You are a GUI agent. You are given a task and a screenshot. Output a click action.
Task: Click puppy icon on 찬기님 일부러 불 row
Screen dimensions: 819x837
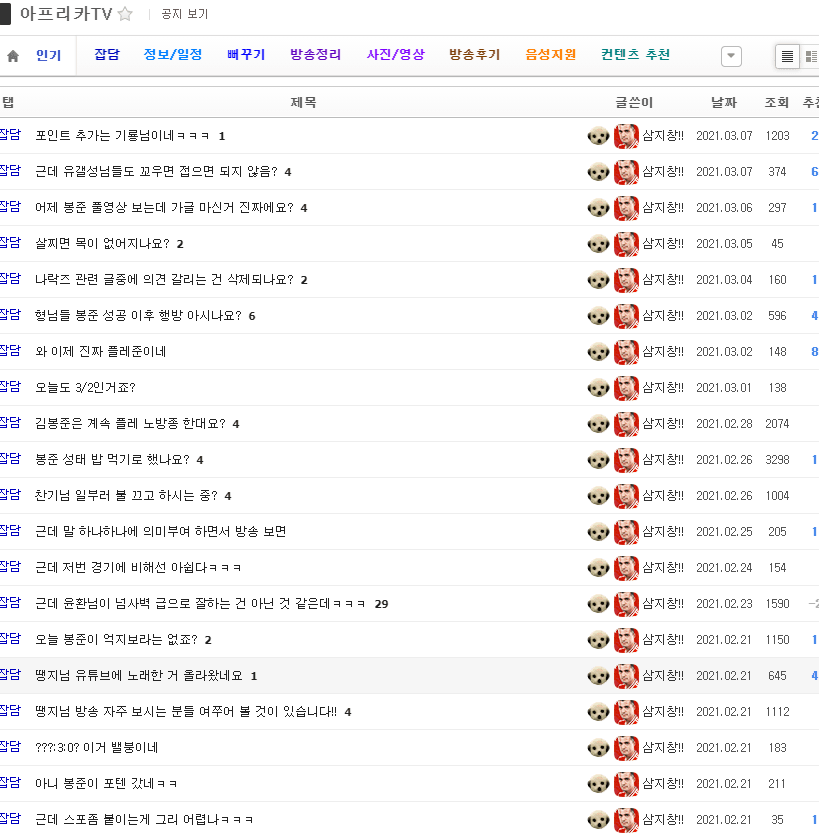tap(598, 496)
